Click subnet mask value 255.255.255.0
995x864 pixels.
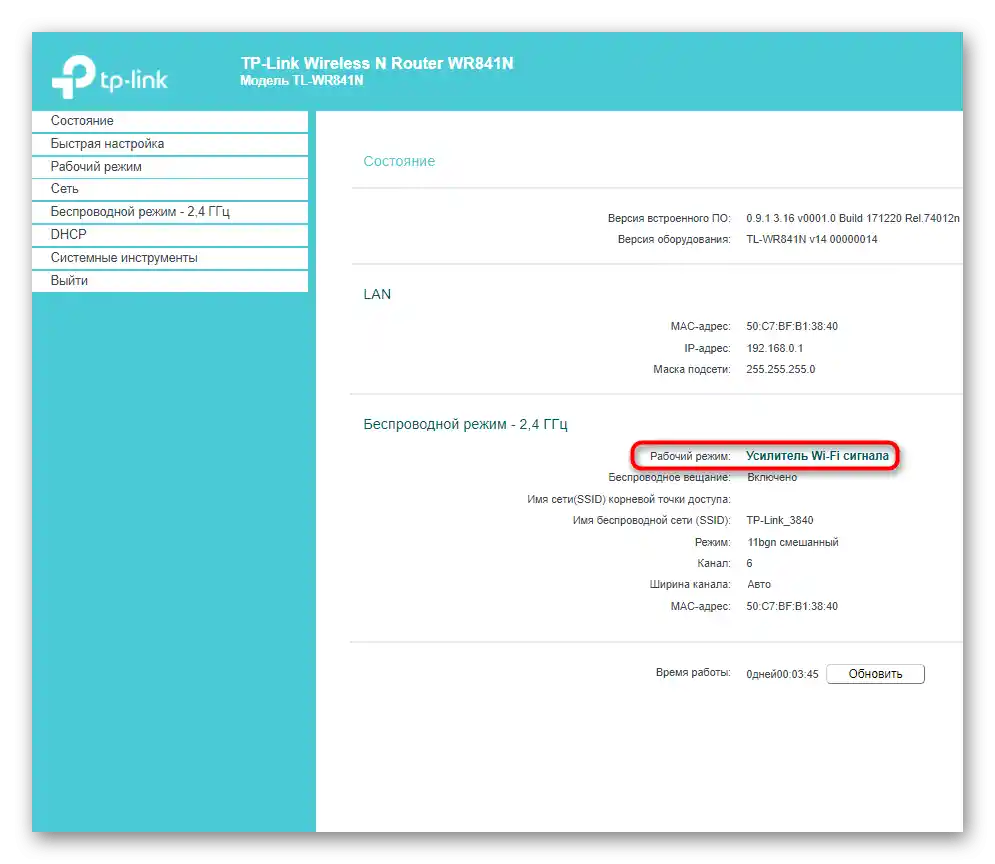coord(781,369)
